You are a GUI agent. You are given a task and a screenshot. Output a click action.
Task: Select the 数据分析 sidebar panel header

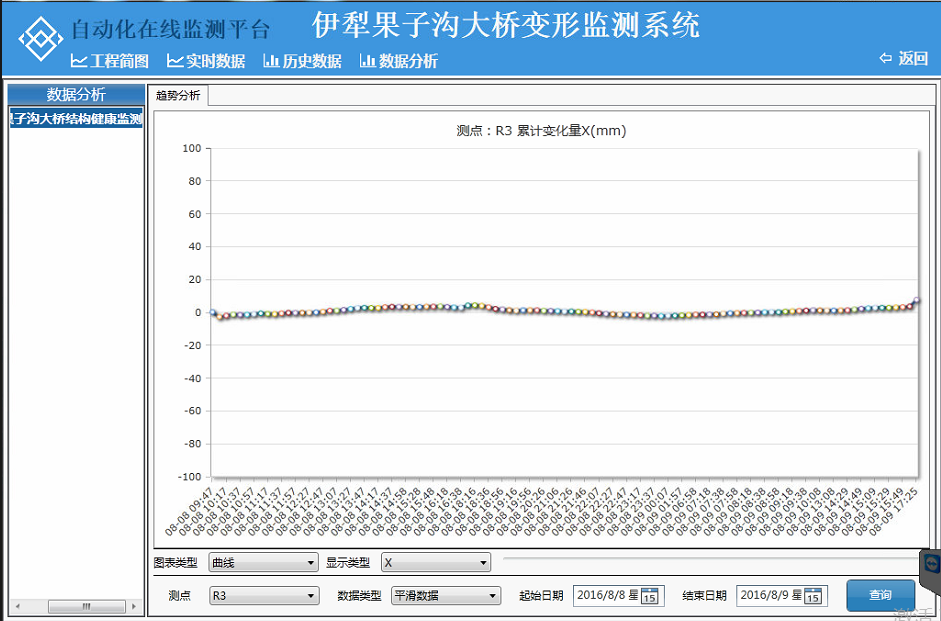coord(76,95)
